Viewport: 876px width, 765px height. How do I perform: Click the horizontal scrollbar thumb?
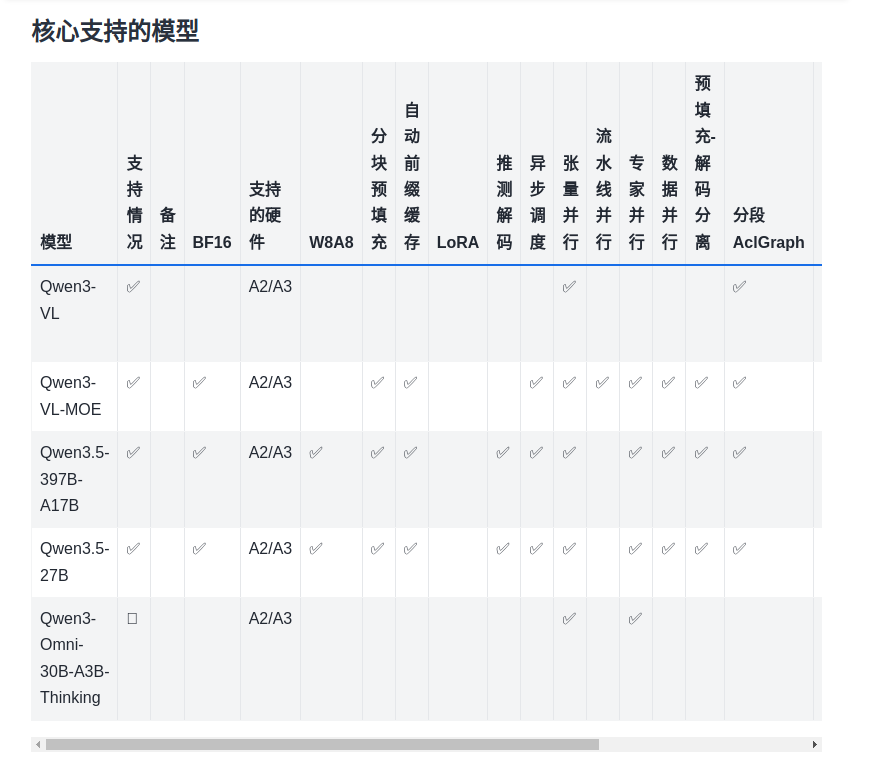coord(322,744)
